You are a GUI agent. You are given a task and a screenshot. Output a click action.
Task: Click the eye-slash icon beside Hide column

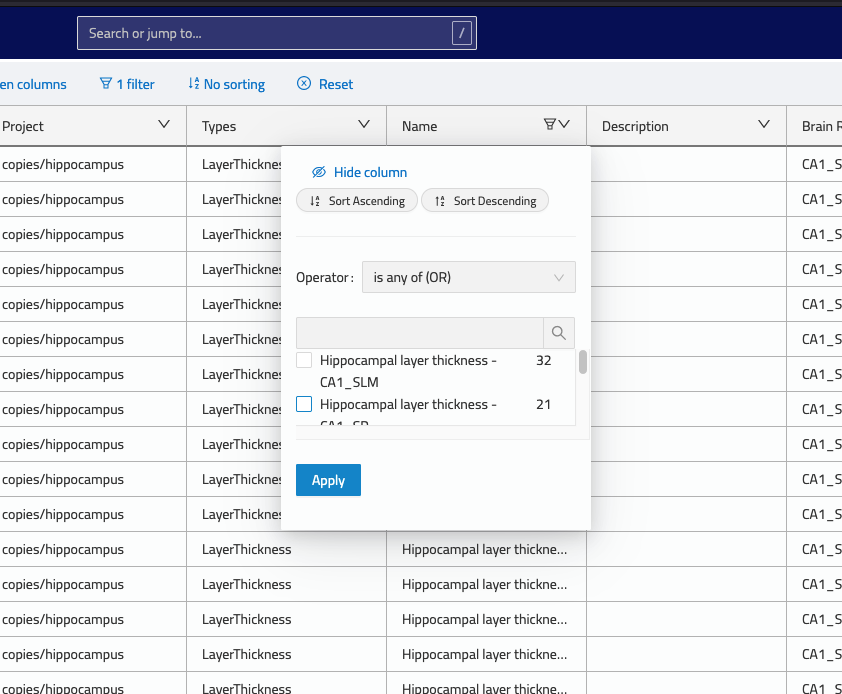tap(319, 172)
